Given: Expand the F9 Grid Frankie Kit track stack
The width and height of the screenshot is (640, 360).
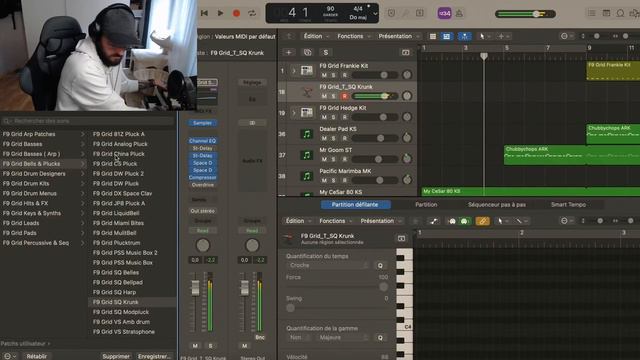Looking at the screenshot, I should (x=293, y=71).
